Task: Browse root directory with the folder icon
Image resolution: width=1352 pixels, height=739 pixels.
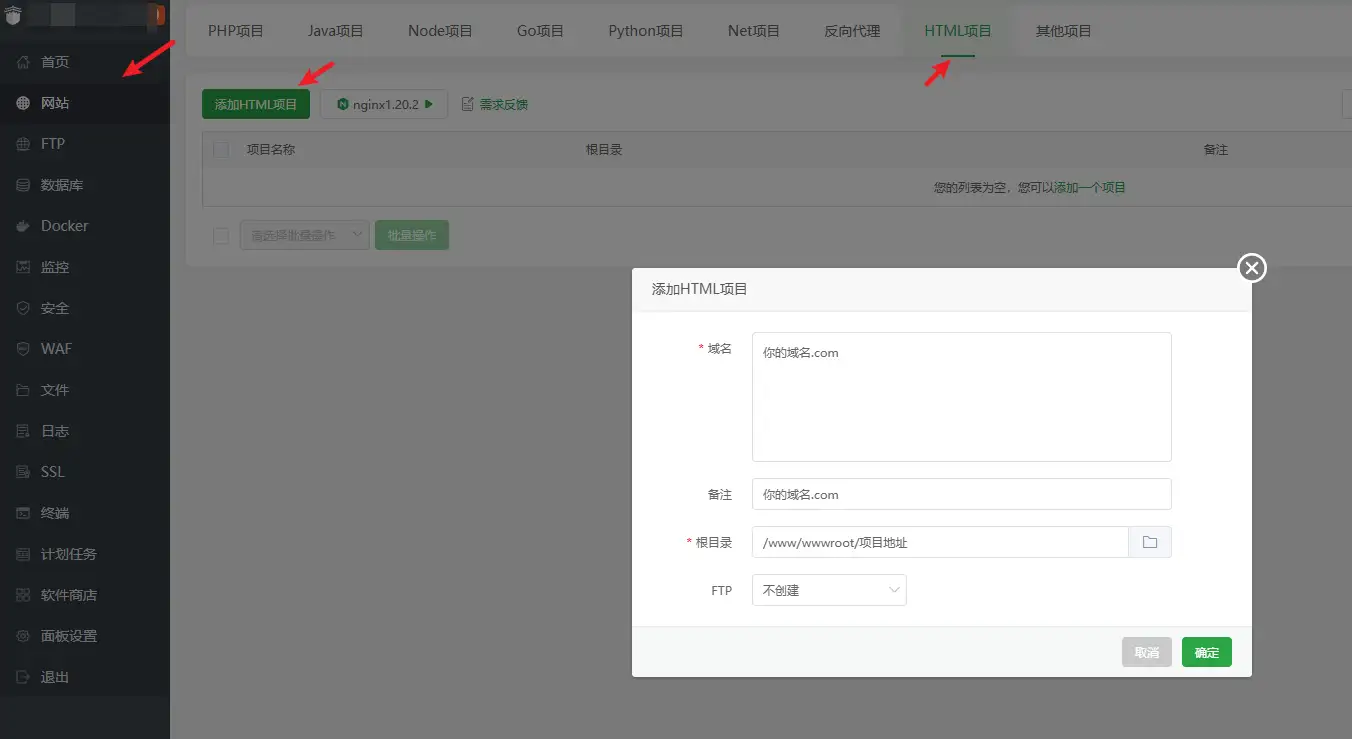Action: 1150,542
